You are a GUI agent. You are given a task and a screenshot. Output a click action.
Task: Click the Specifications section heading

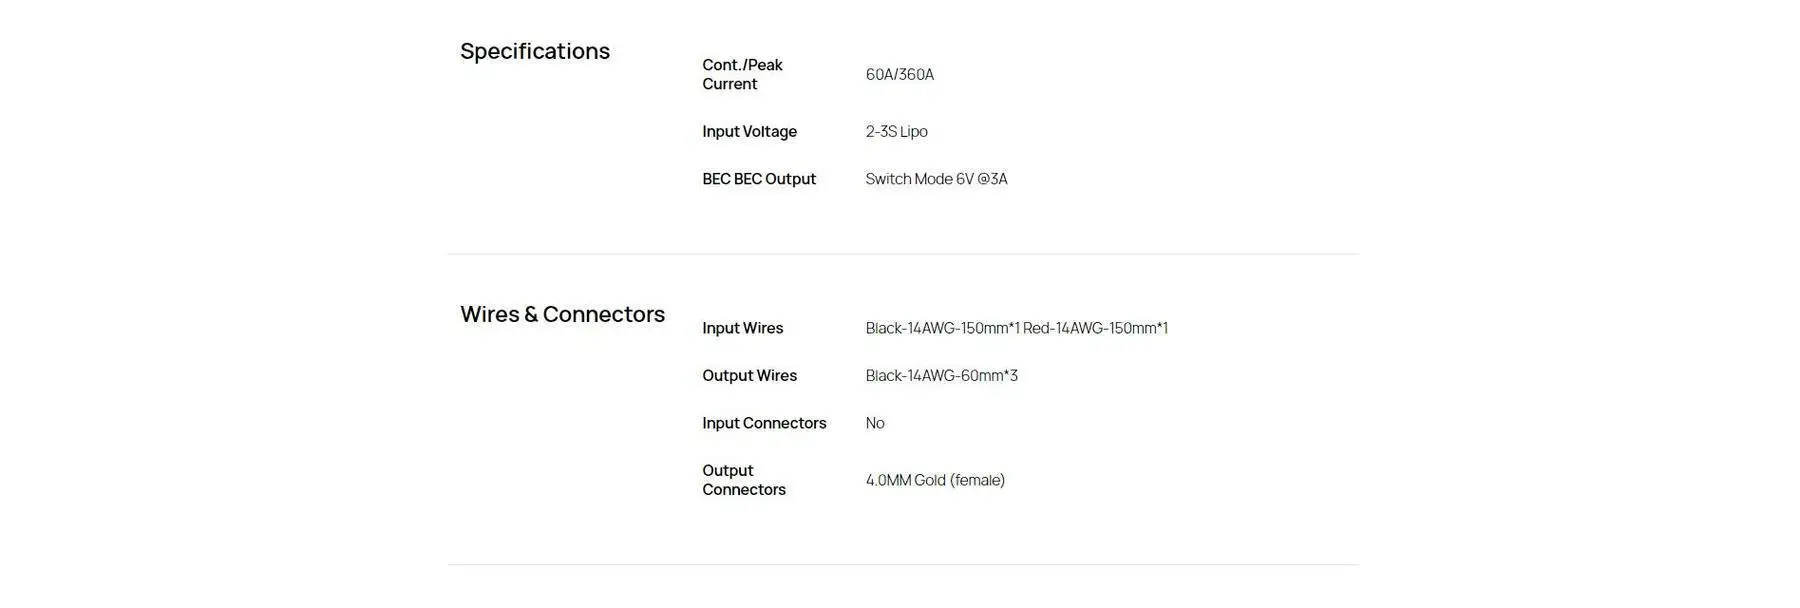pyautogui.click(x=534, y=51)
